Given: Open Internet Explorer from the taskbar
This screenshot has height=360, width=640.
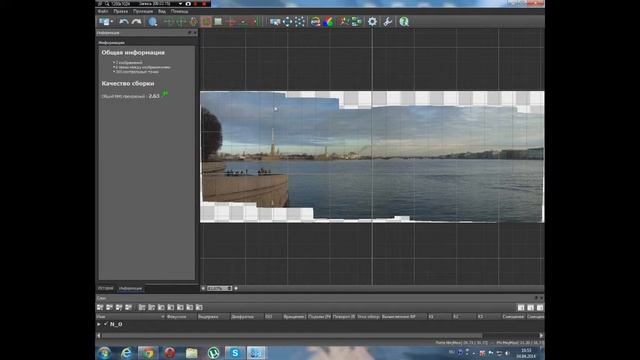Looking at the screenshot, I should click(126, 353).
